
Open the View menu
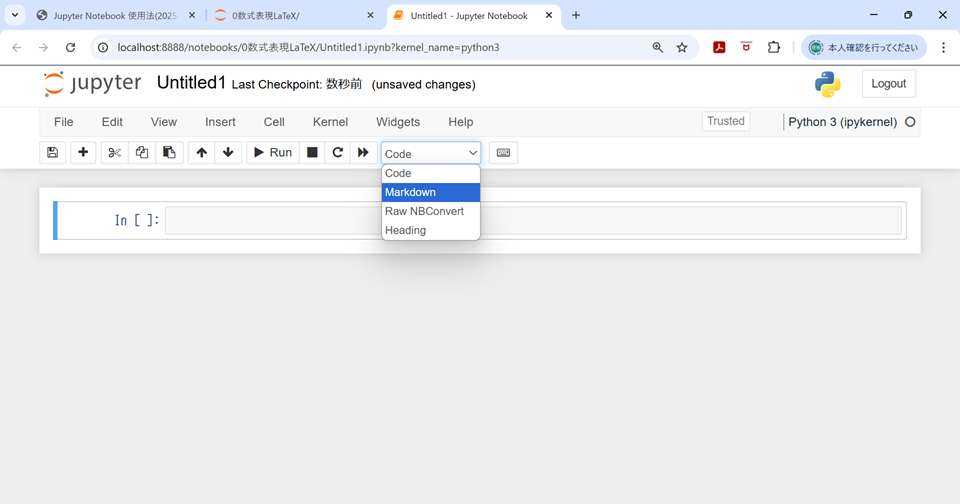(x=163, y=122)
